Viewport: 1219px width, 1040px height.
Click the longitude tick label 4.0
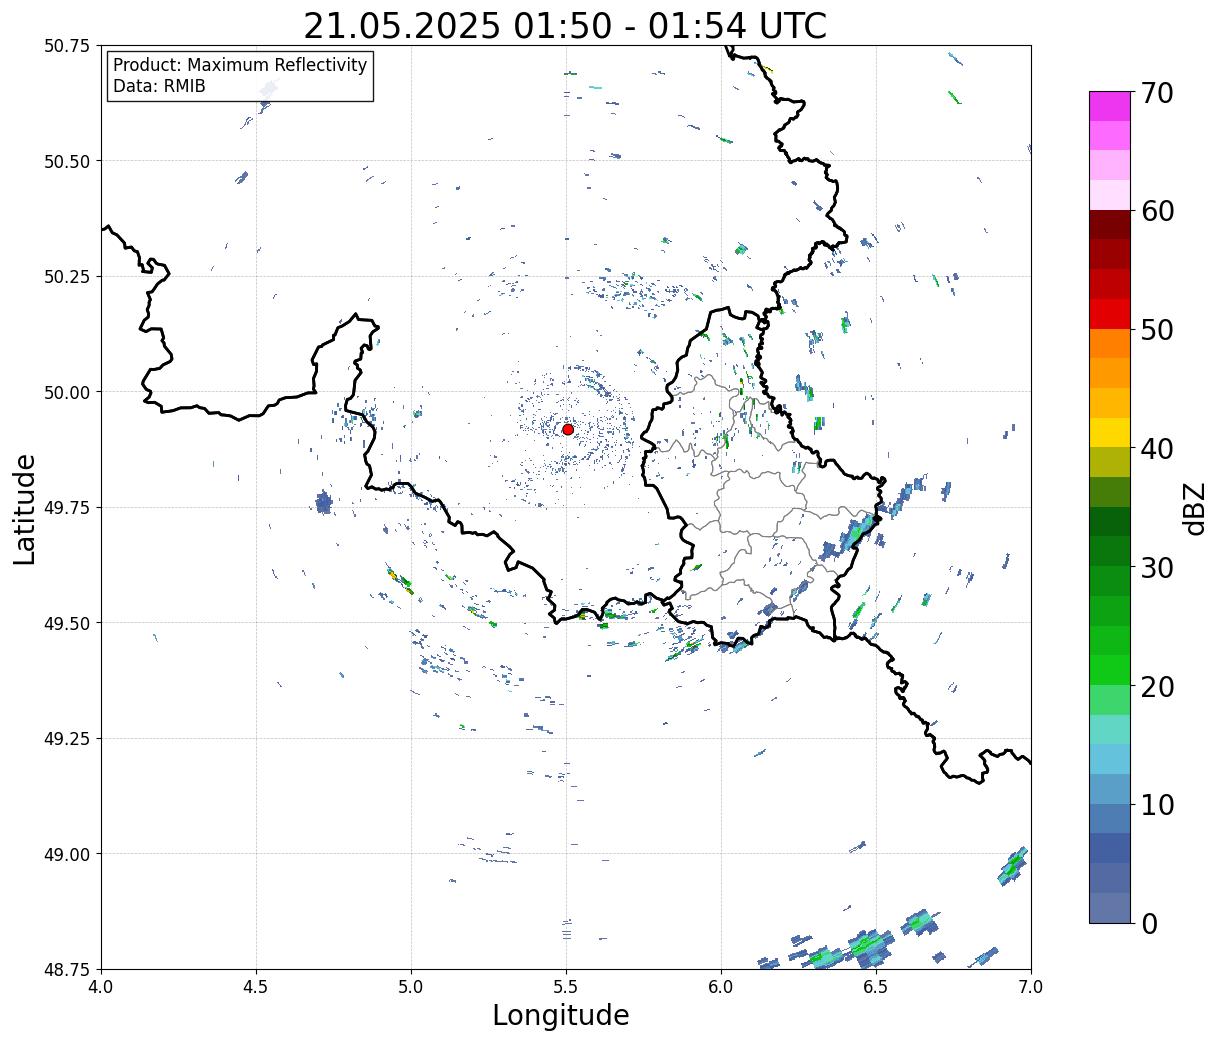pyautogui.click(x=101, y=987)
